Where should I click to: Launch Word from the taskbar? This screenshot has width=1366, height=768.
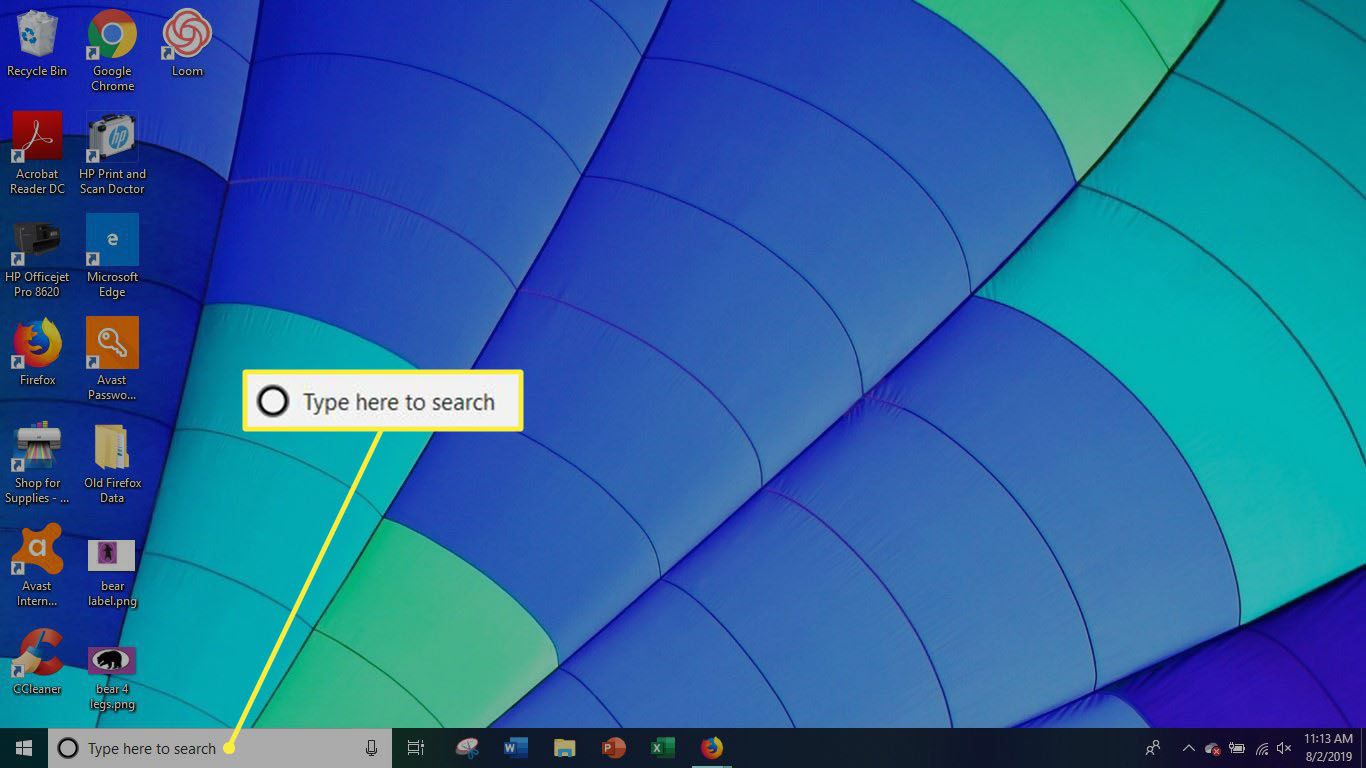(x=516, y=748)
